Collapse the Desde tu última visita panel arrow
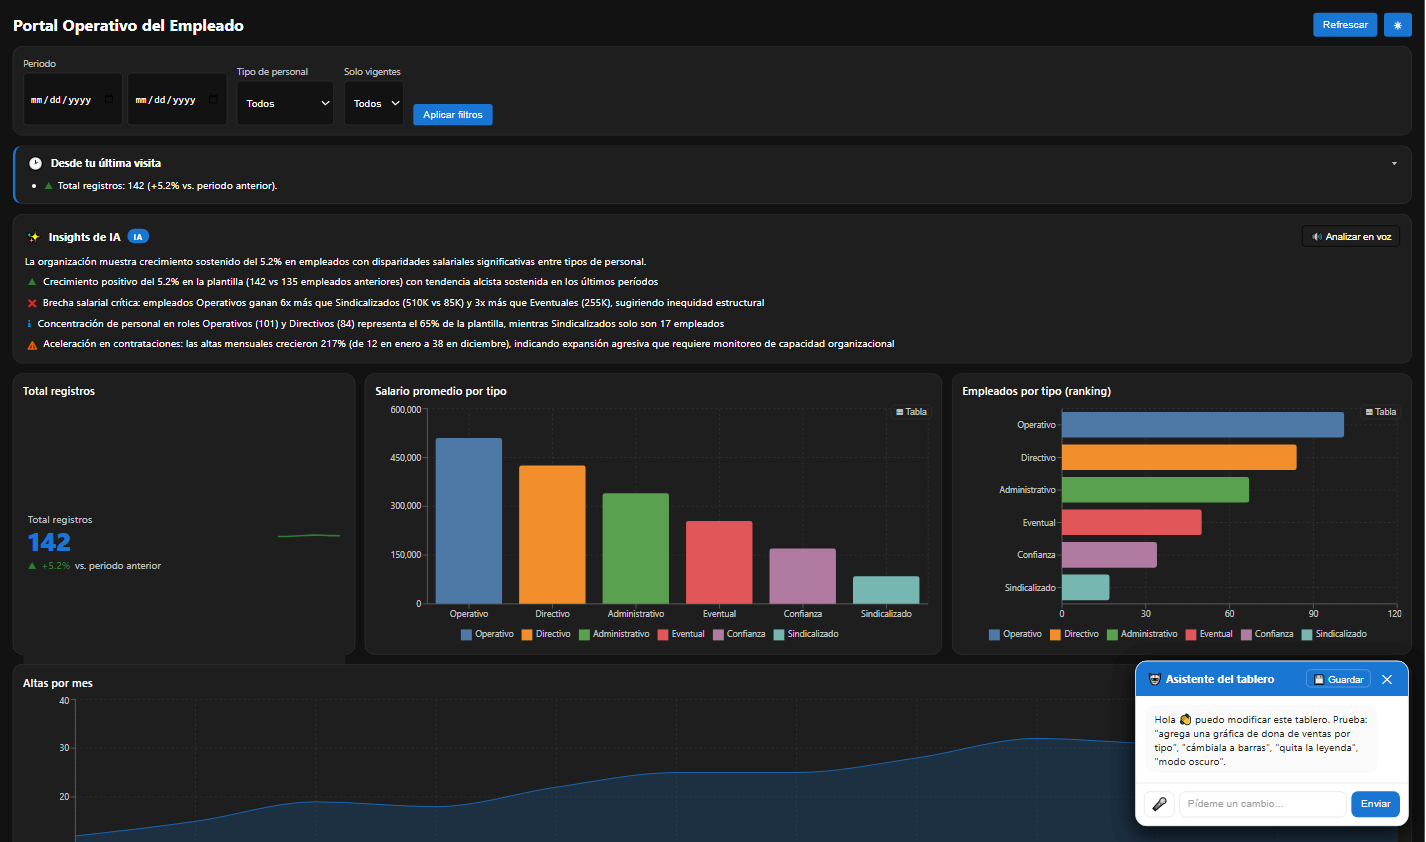 [1394, 164]
